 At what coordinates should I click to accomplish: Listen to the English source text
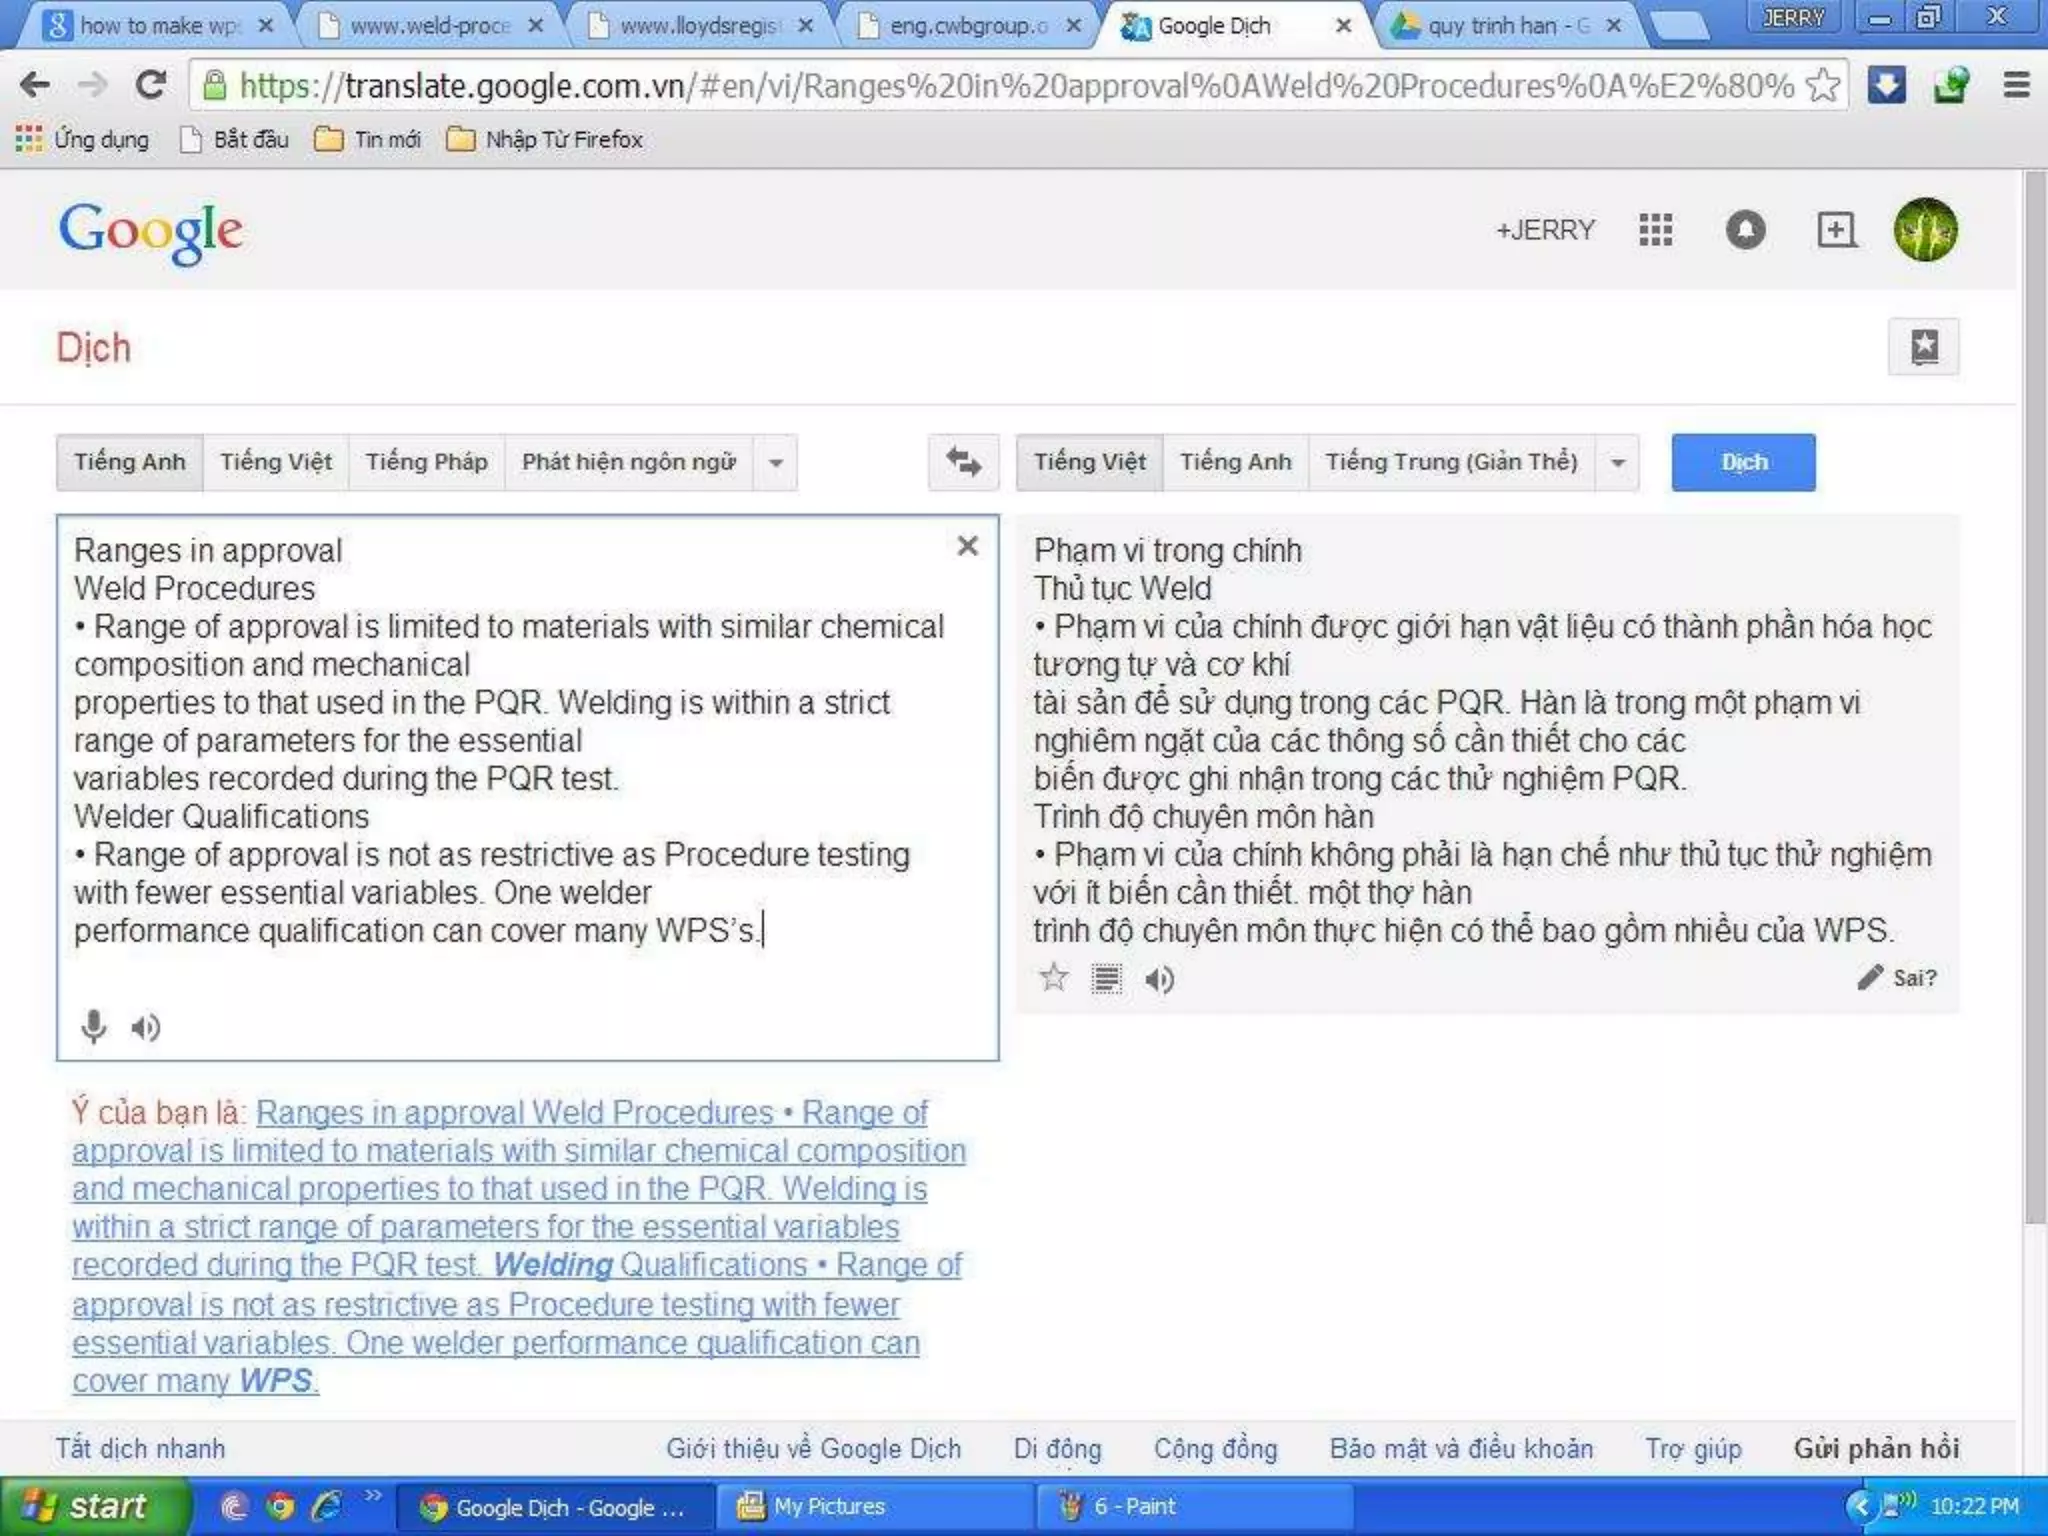point(146,1027)
